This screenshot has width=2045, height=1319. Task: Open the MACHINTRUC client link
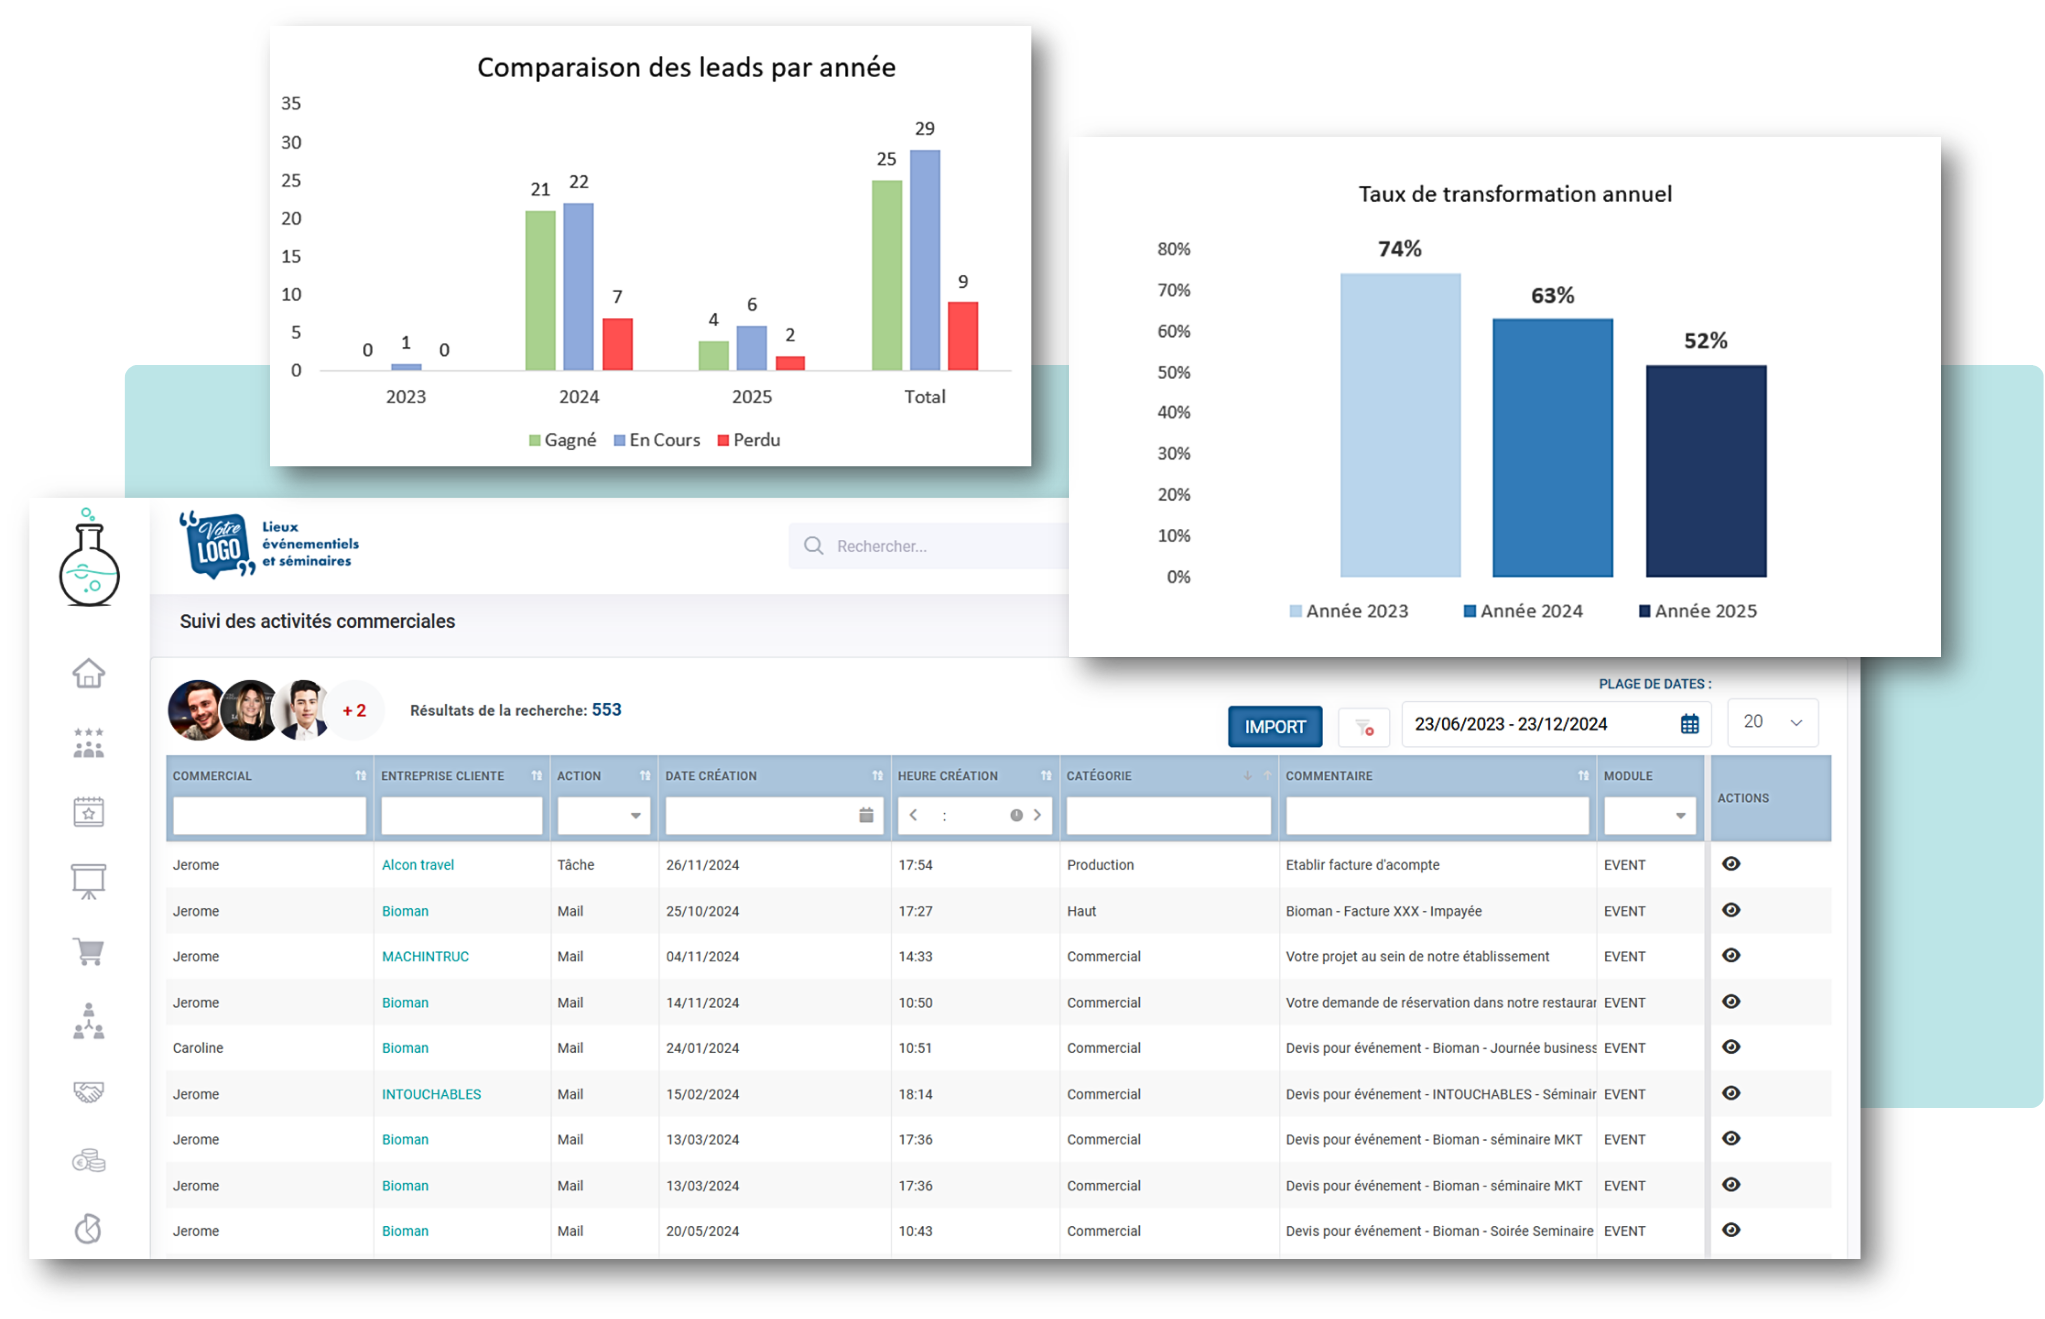425,957
